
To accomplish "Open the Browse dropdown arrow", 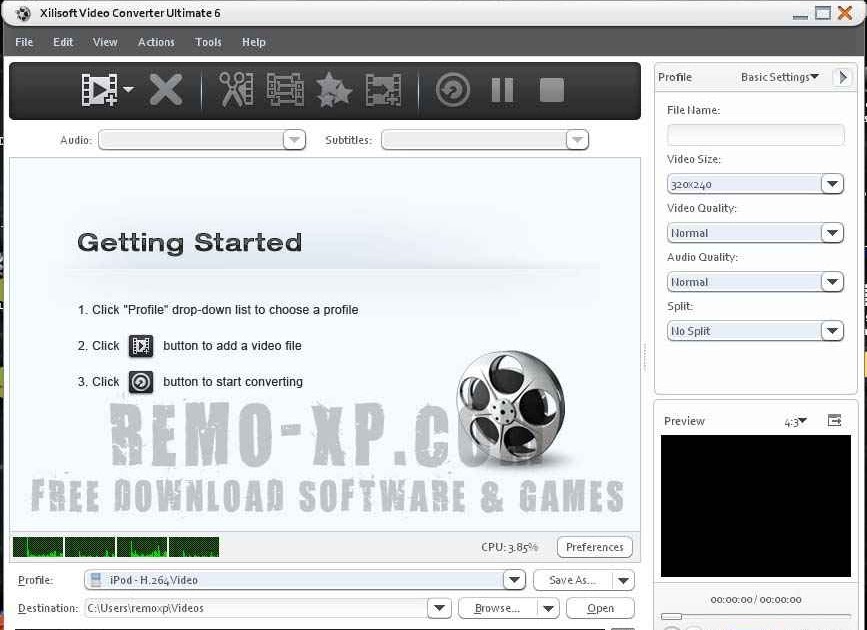I will [549, 608].
